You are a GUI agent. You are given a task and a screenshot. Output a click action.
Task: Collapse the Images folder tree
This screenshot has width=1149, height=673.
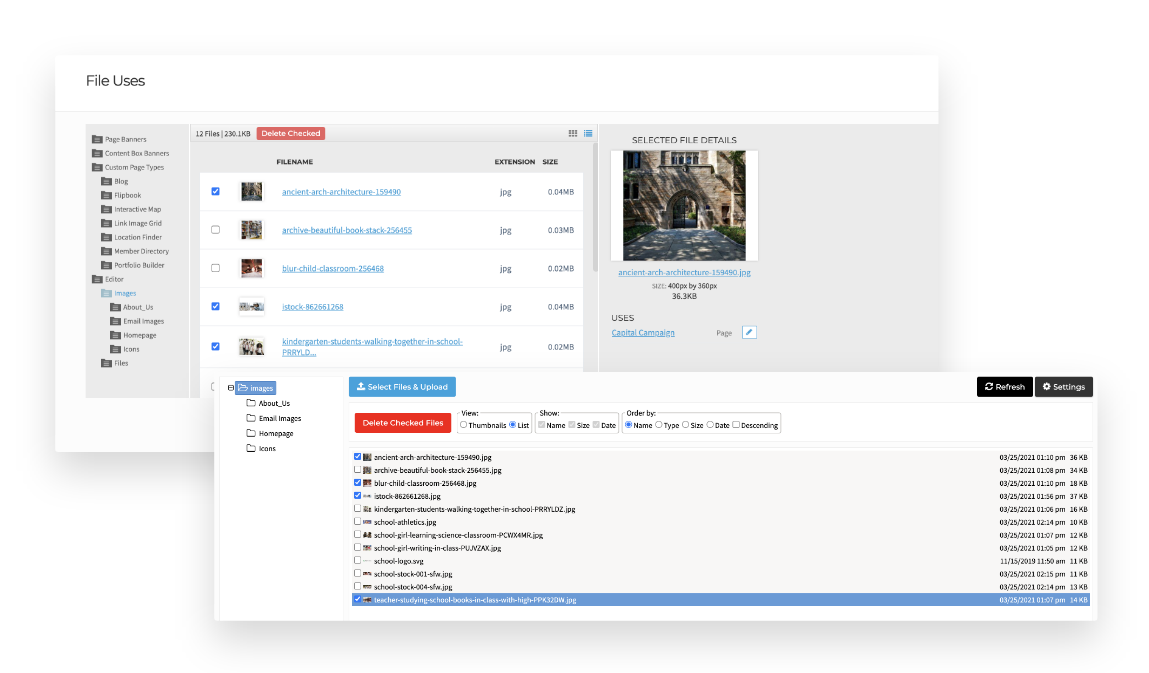[231, 388]
